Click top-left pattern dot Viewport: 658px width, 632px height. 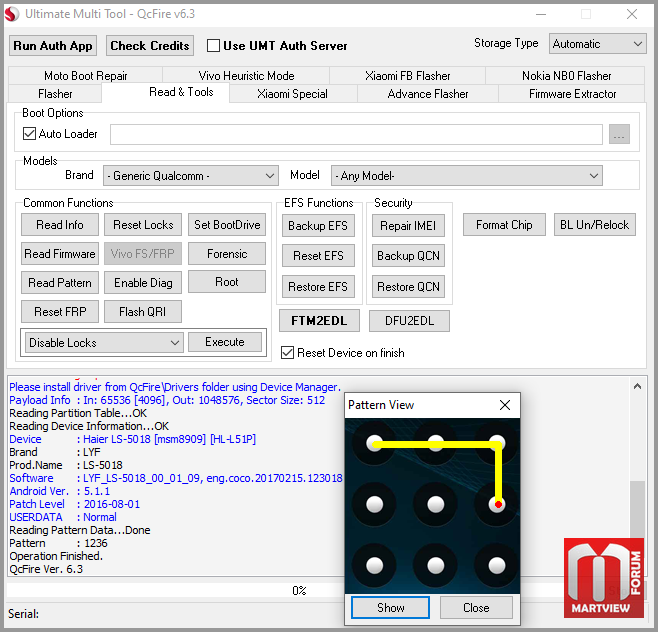tap(374, 444)
